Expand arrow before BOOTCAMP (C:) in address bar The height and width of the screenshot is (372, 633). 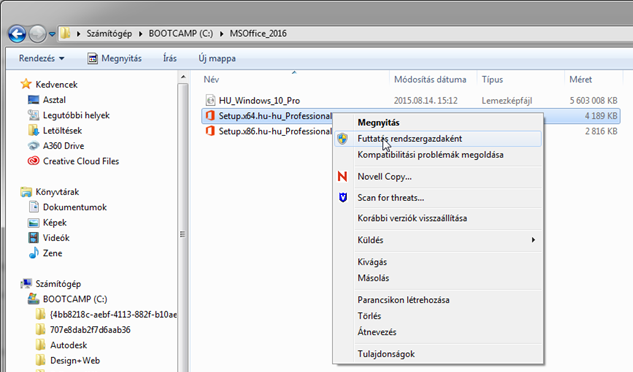[x=140, y=34]
